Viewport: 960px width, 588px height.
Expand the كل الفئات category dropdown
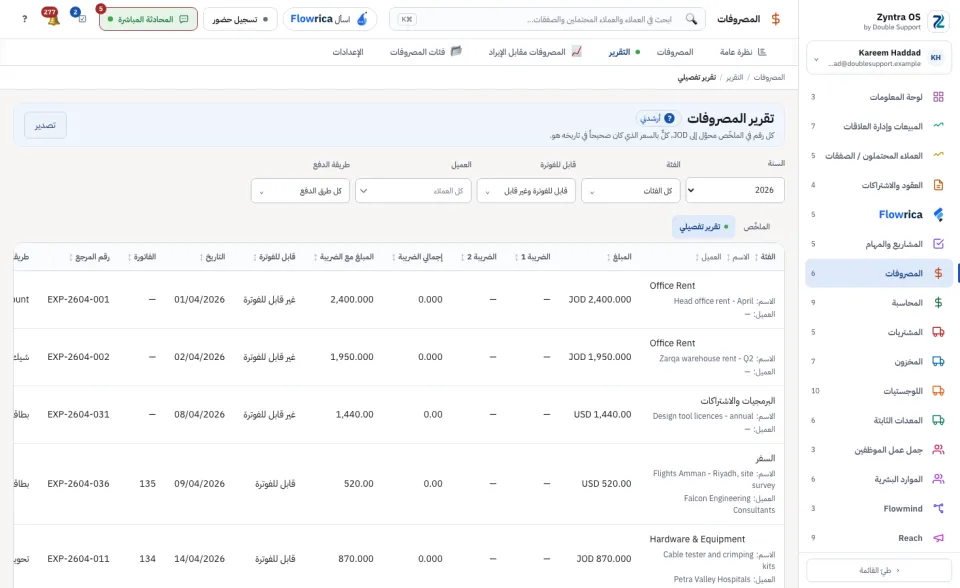click(631, 190)
